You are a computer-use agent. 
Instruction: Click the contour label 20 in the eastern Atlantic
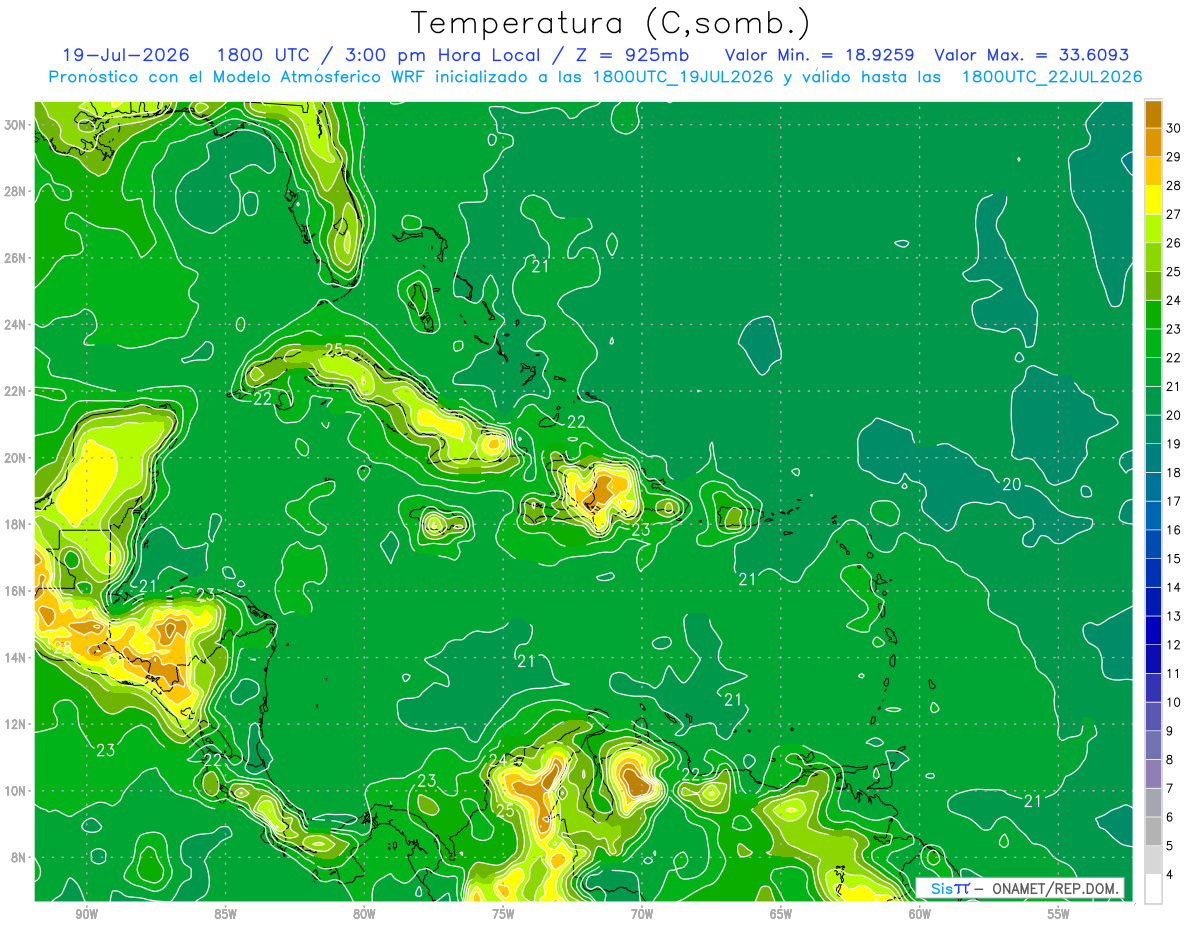(x=1012, y=485)
